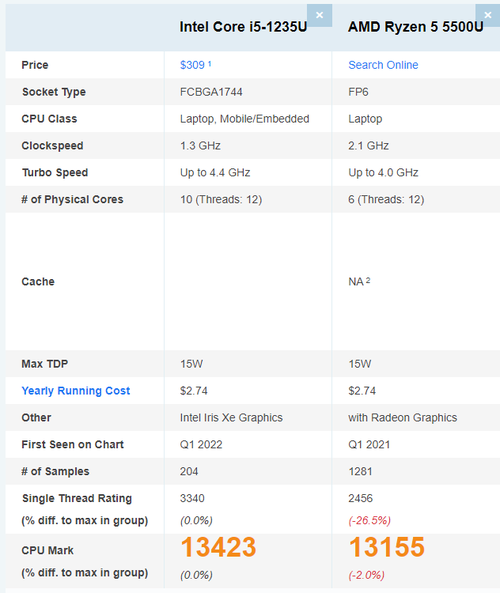Remove AMD Ryzen 5 5500U column
The image size is (500, 593).
point(488,15)
